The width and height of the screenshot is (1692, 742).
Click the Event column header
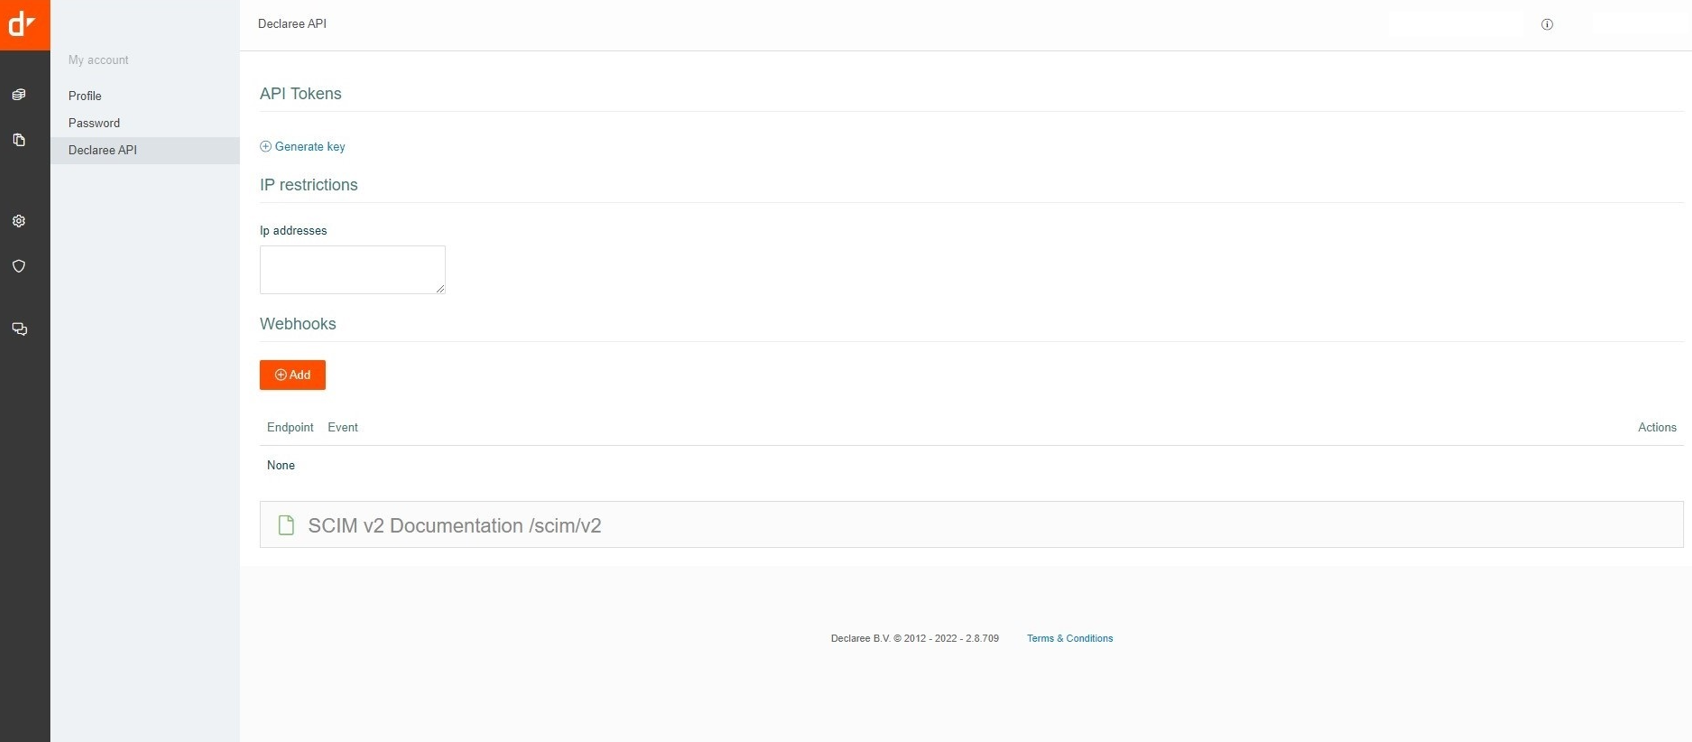click(343, 427)
